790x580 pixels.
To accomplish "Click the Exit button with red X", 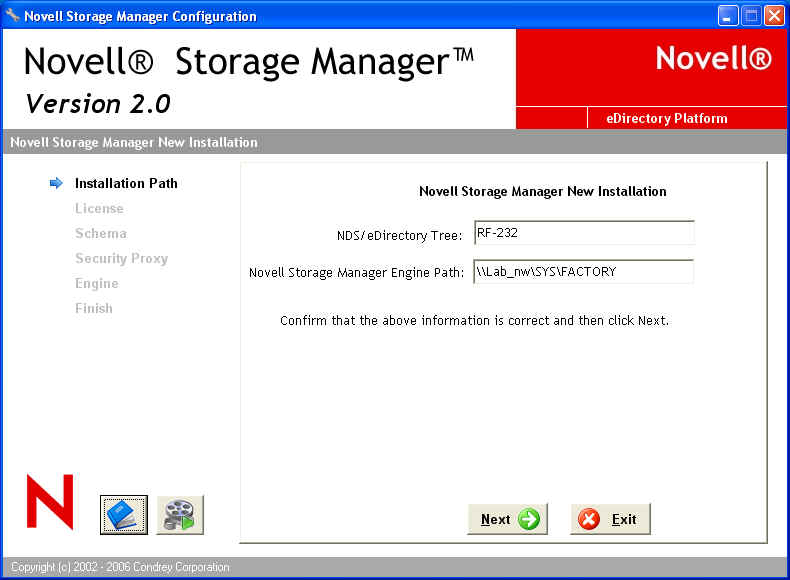I will (x=610, y=519).
